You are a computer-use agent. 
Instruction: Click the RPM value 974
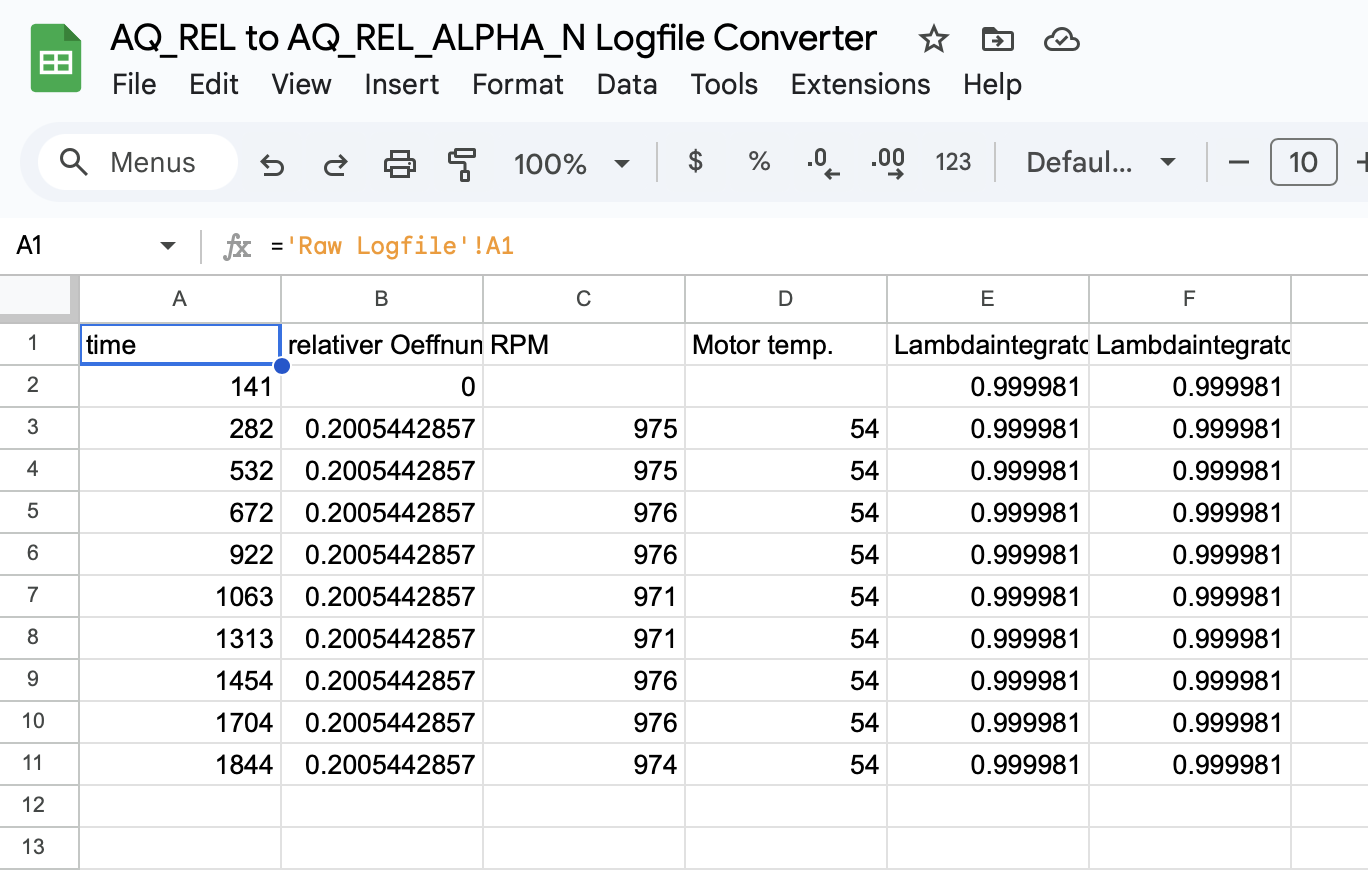point(584,765)
